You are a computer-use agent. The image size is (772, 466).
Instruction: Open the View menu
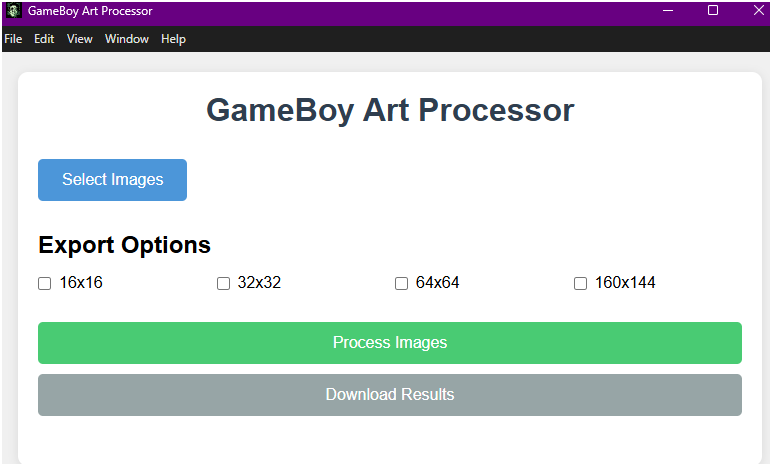[80, 39]
